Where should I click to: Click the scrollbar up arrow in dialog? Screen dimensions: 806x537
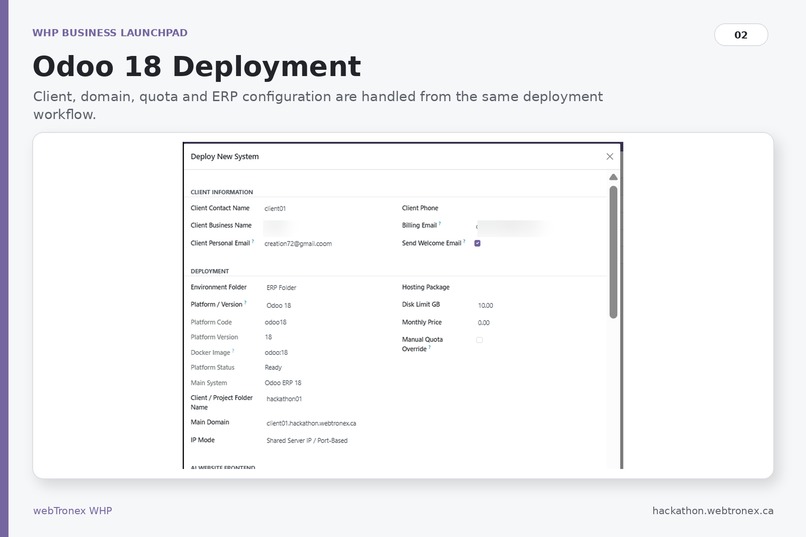613,177
